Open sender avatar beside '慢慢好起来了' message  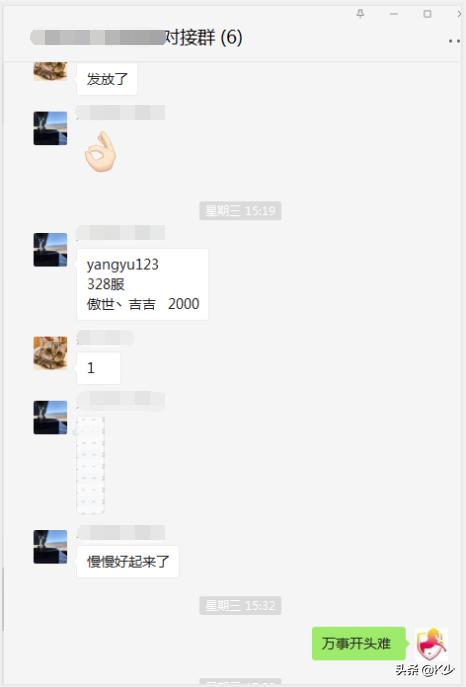pyautogui.click(x=50, y=547)
